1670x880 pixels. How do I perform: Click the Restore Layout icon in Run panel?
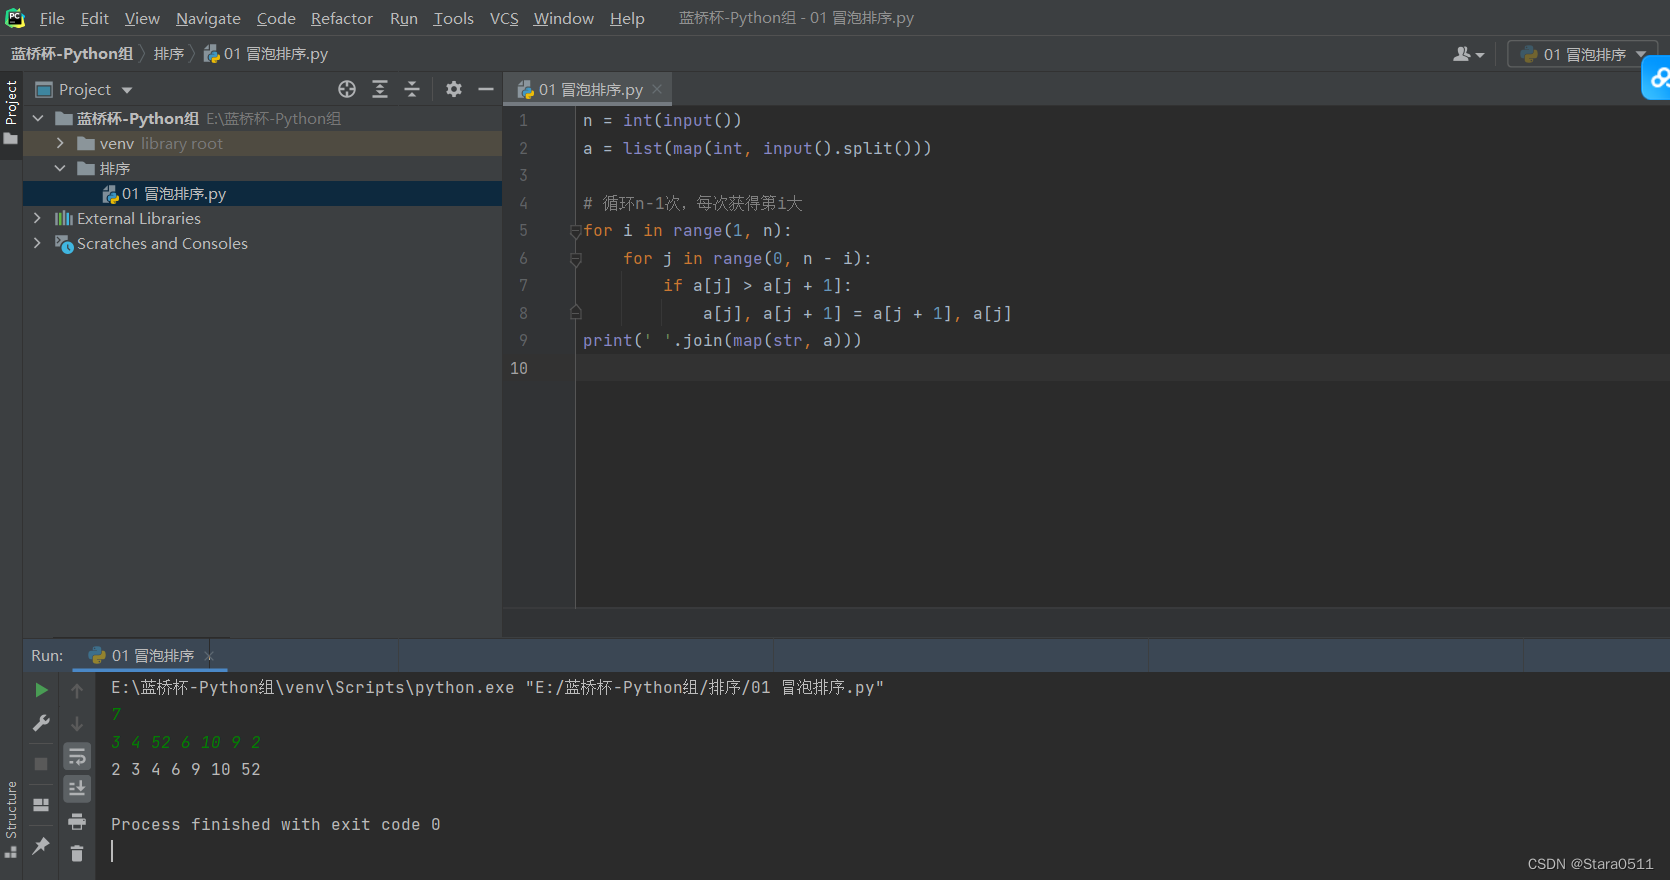pos(41,805)
